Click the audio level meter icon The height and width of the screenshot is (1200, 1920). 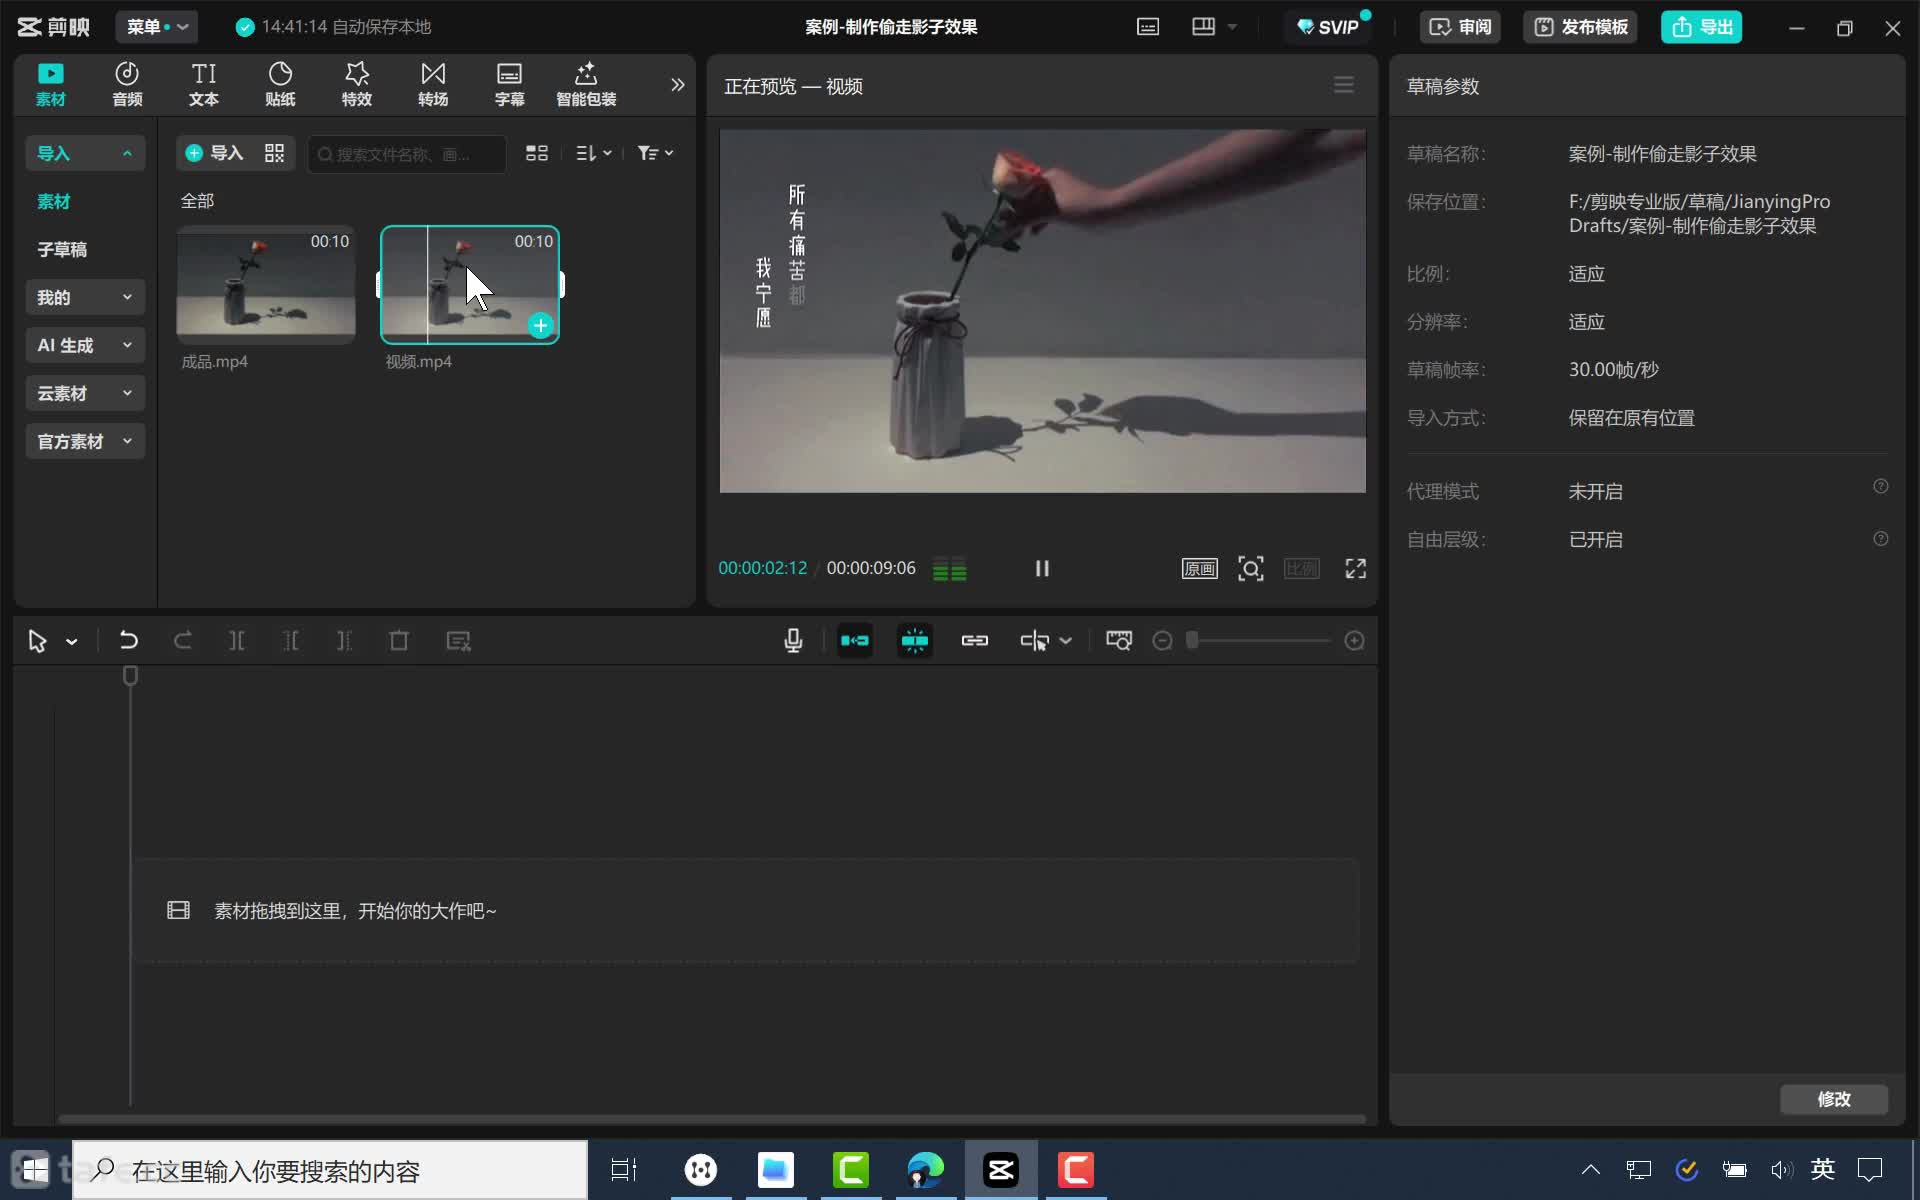[x=950, y=569]
